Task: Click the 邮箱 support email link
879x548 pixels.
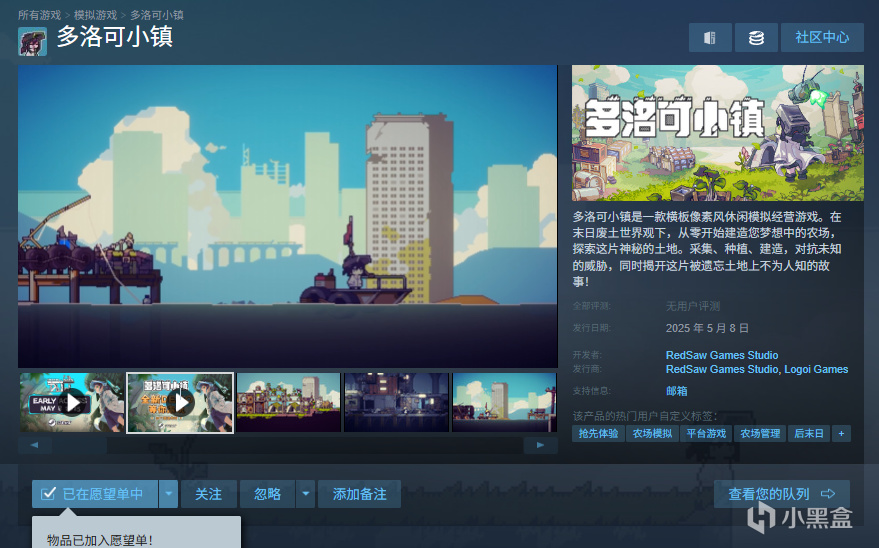Action: 676,391
